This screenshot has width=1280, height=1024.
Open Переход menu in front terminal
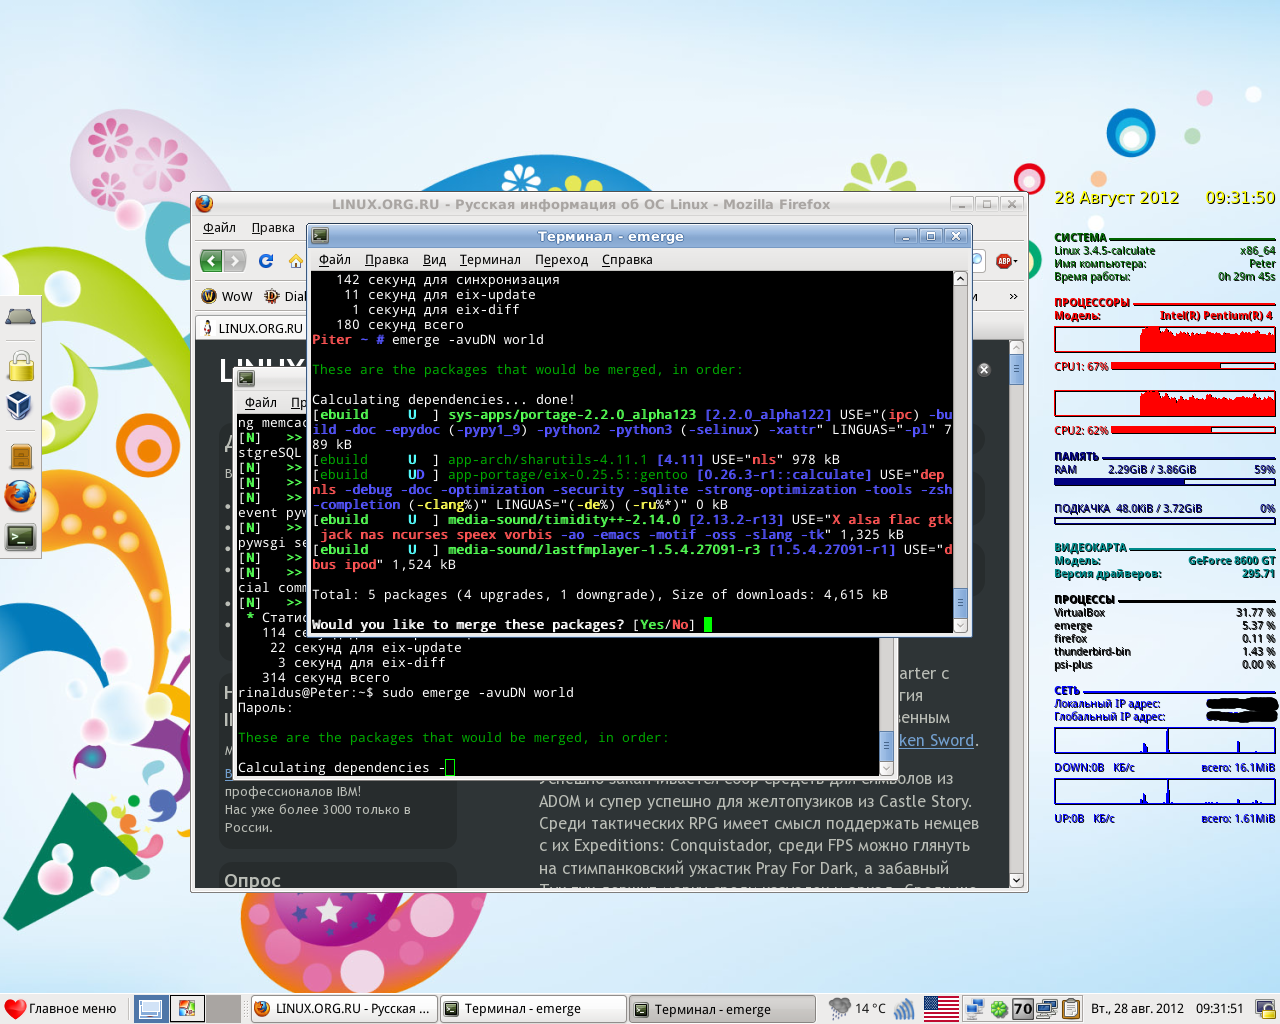pos(561,259)
